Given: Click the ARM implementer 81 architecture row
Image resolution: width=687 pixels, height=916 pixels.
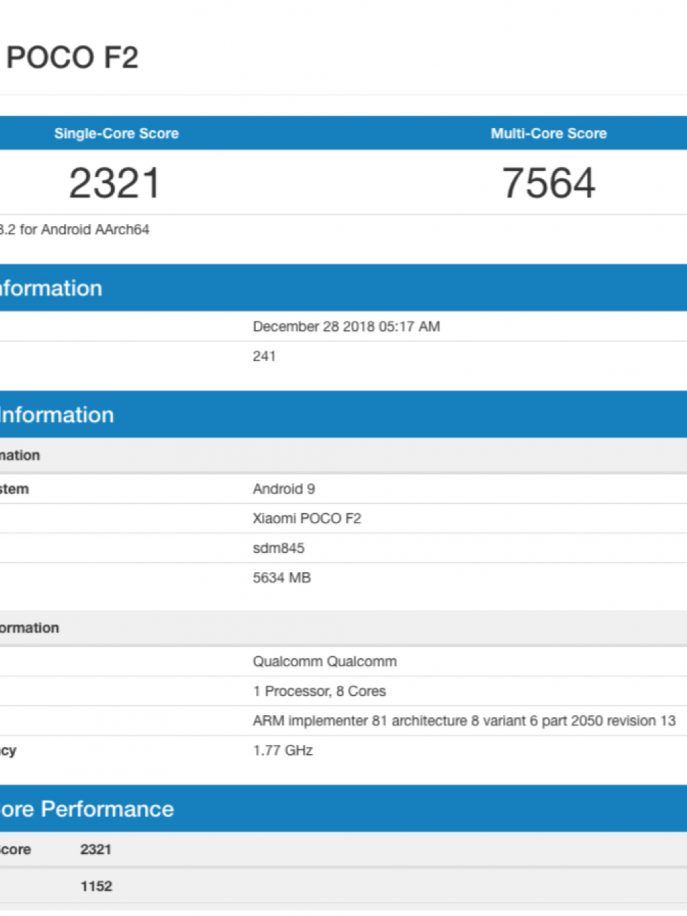Looking at the screenshot, I should point(464,720).
